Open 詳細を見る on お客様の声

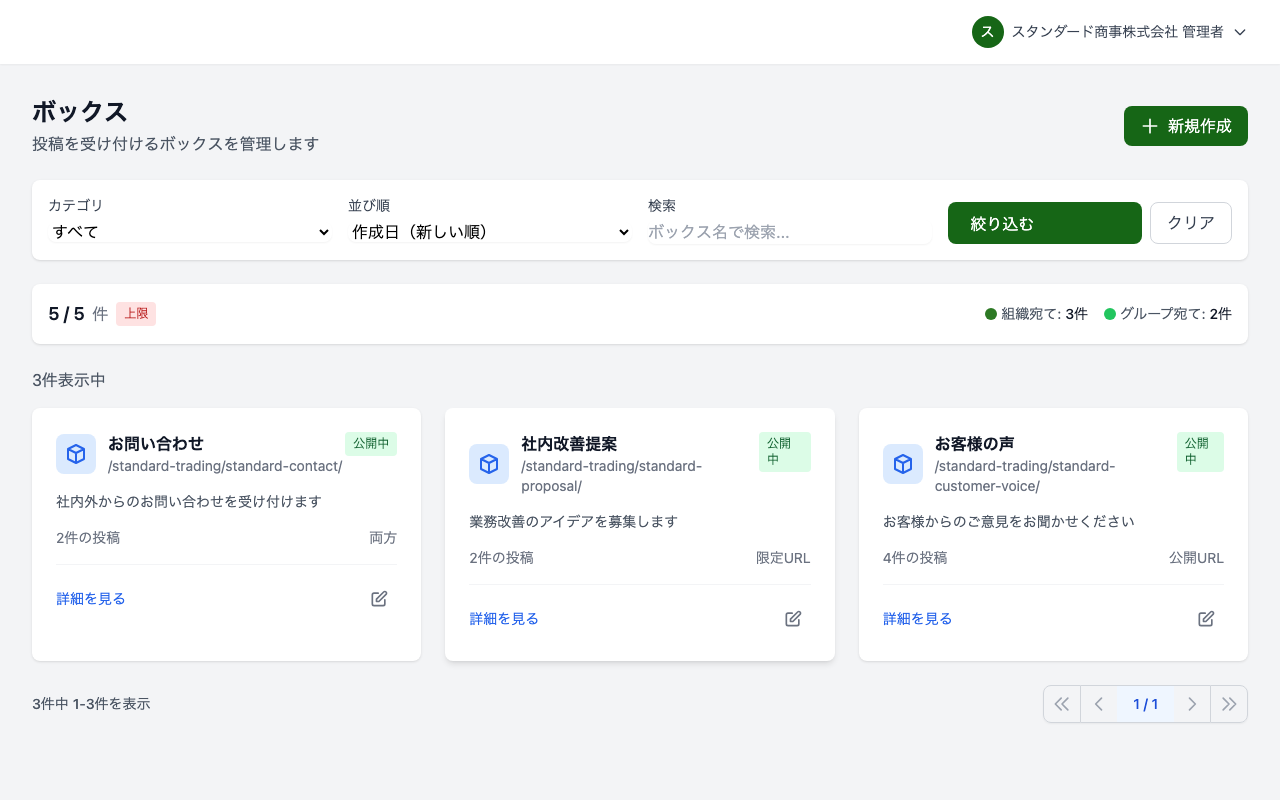tap(917, 618)
